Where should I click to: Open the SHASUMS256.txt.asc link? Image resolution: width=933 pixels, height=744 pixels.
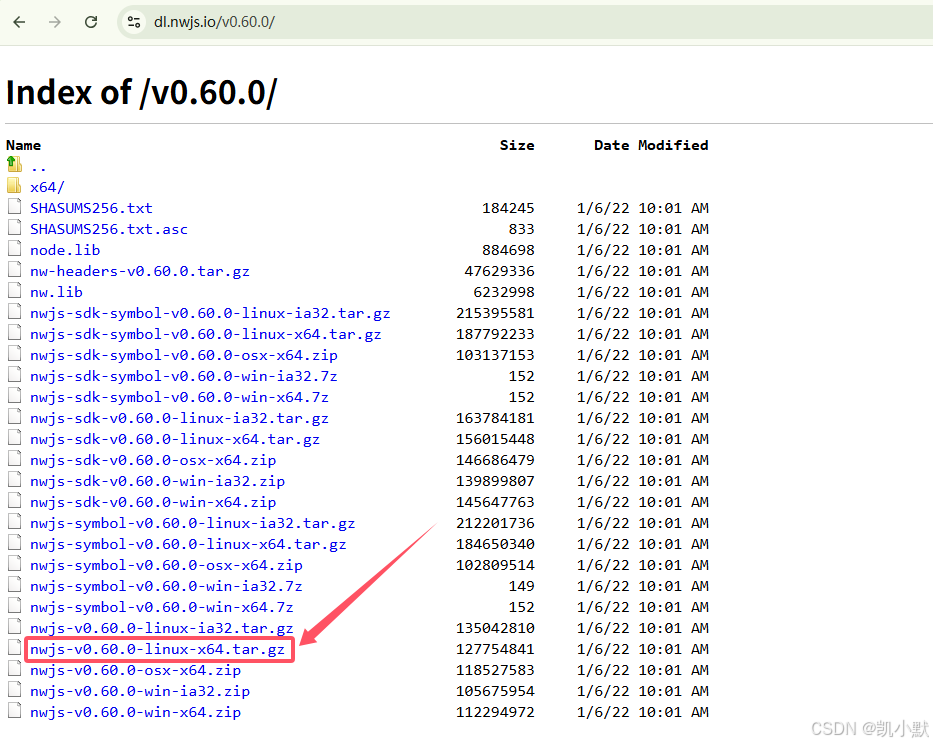(109, 229)
